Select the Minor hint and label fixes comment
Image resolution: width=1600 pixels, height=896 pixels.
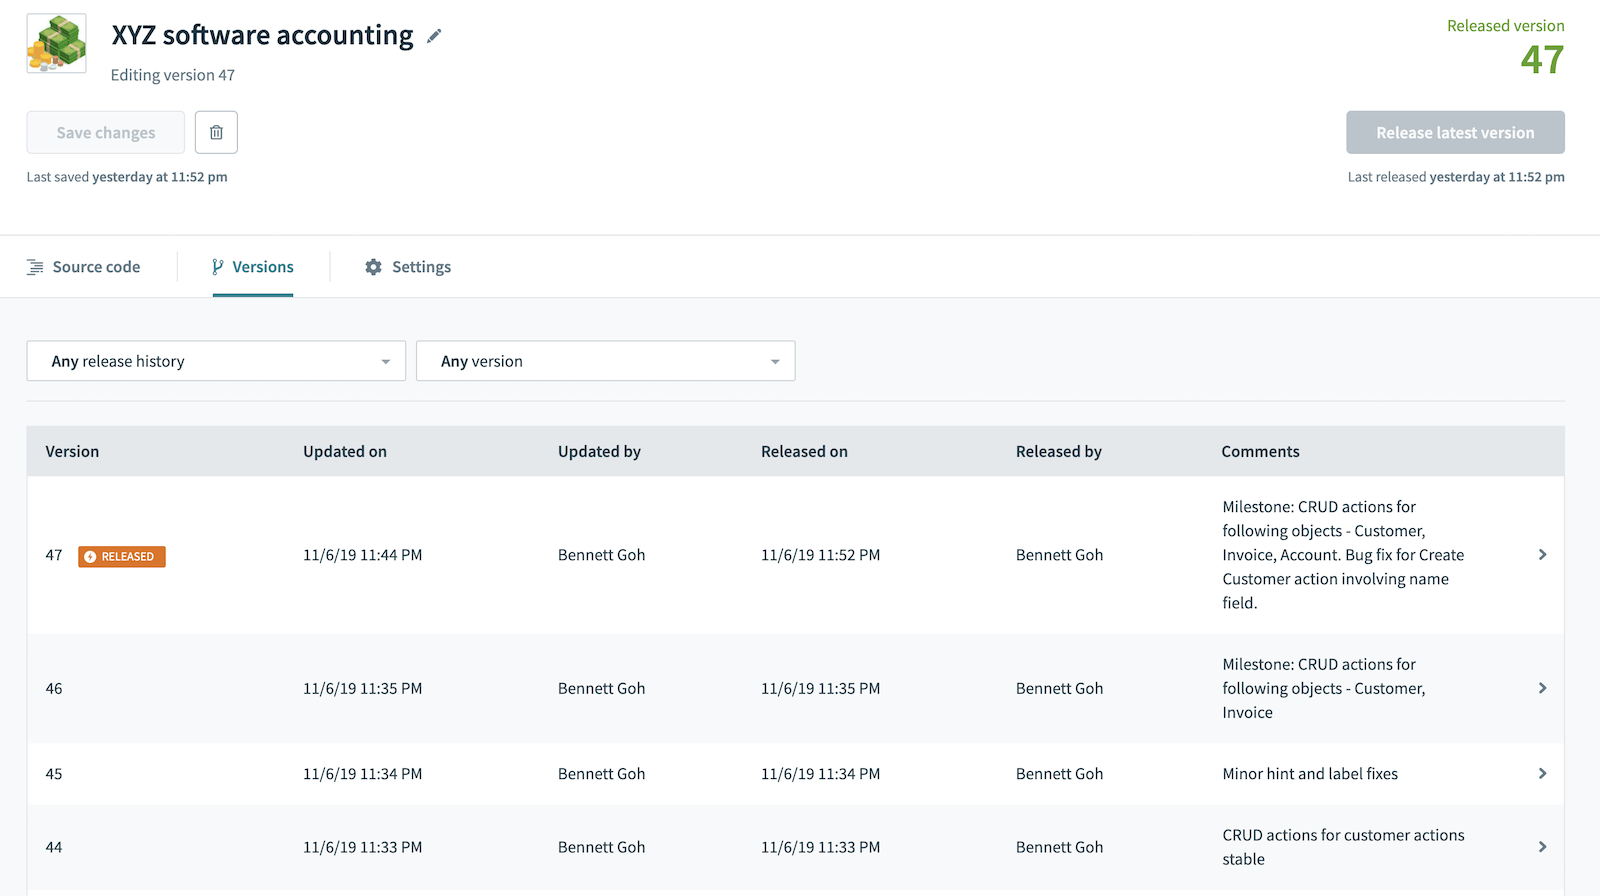[1310, 774]
